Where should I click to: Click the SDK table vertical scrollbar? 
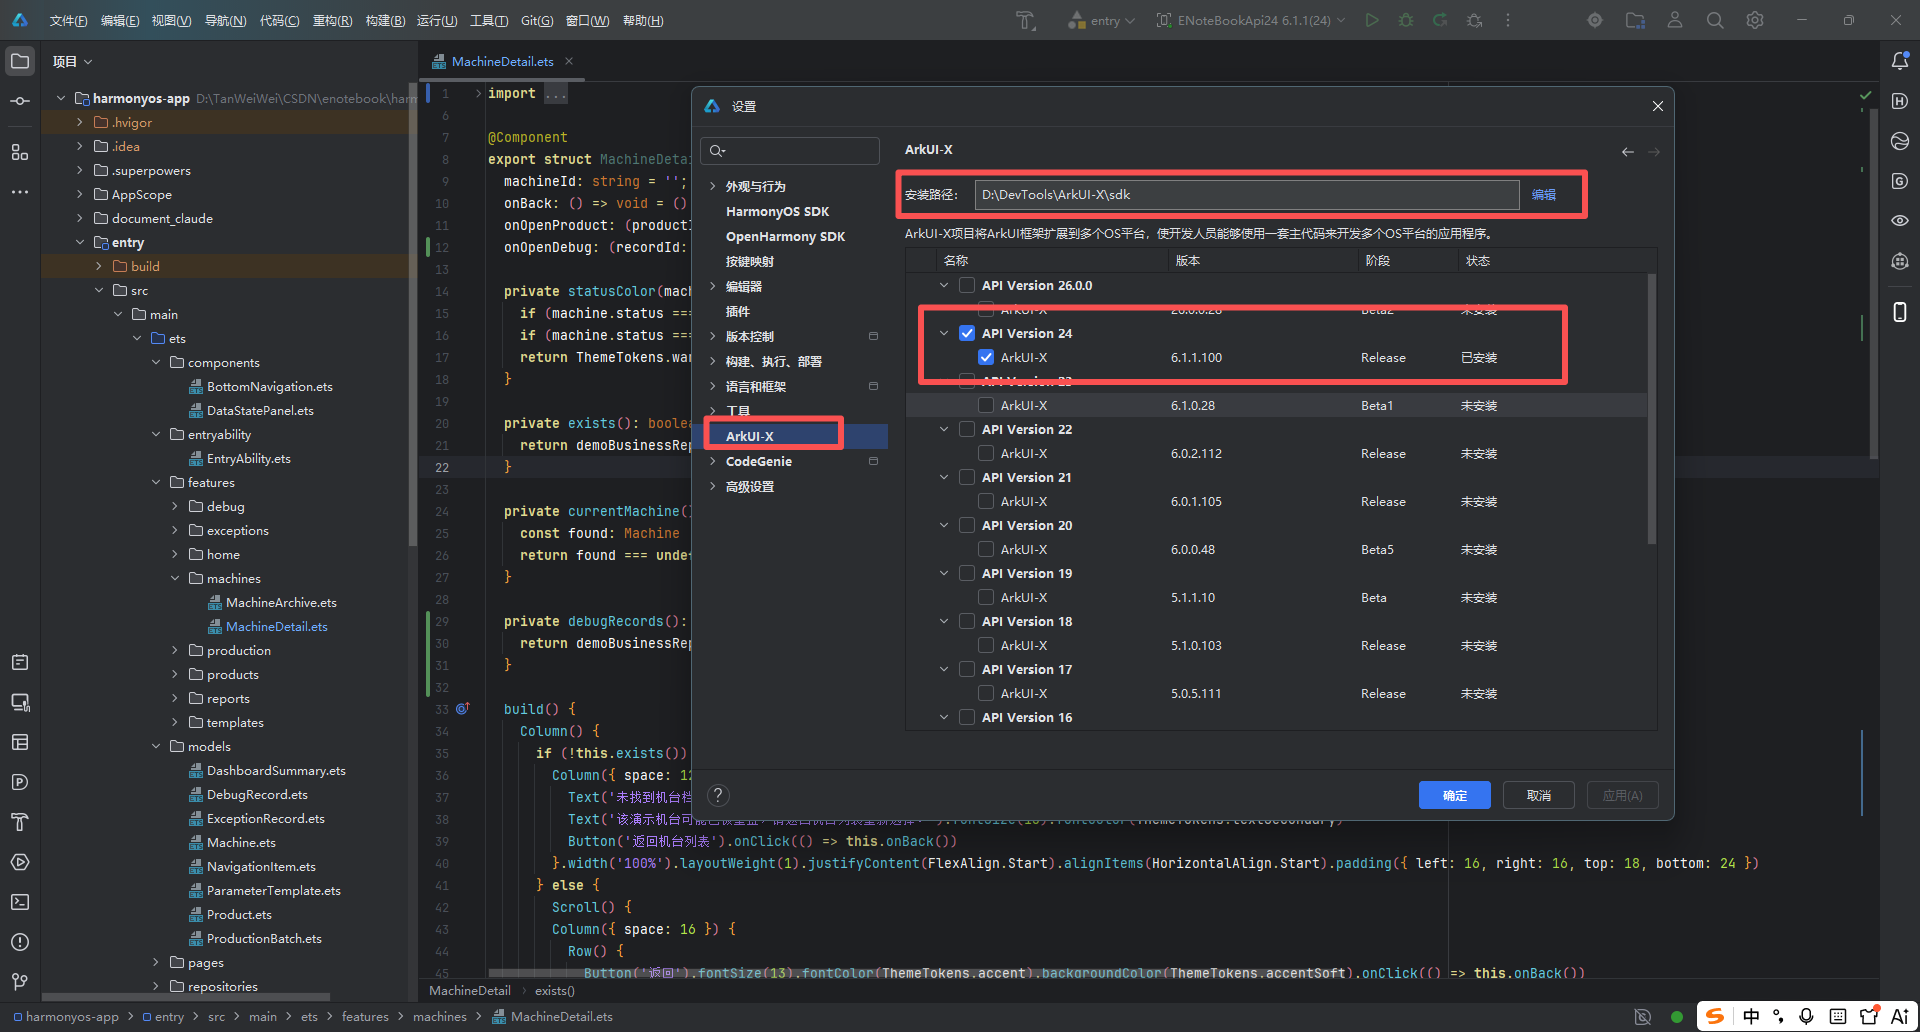(1651, 410)
